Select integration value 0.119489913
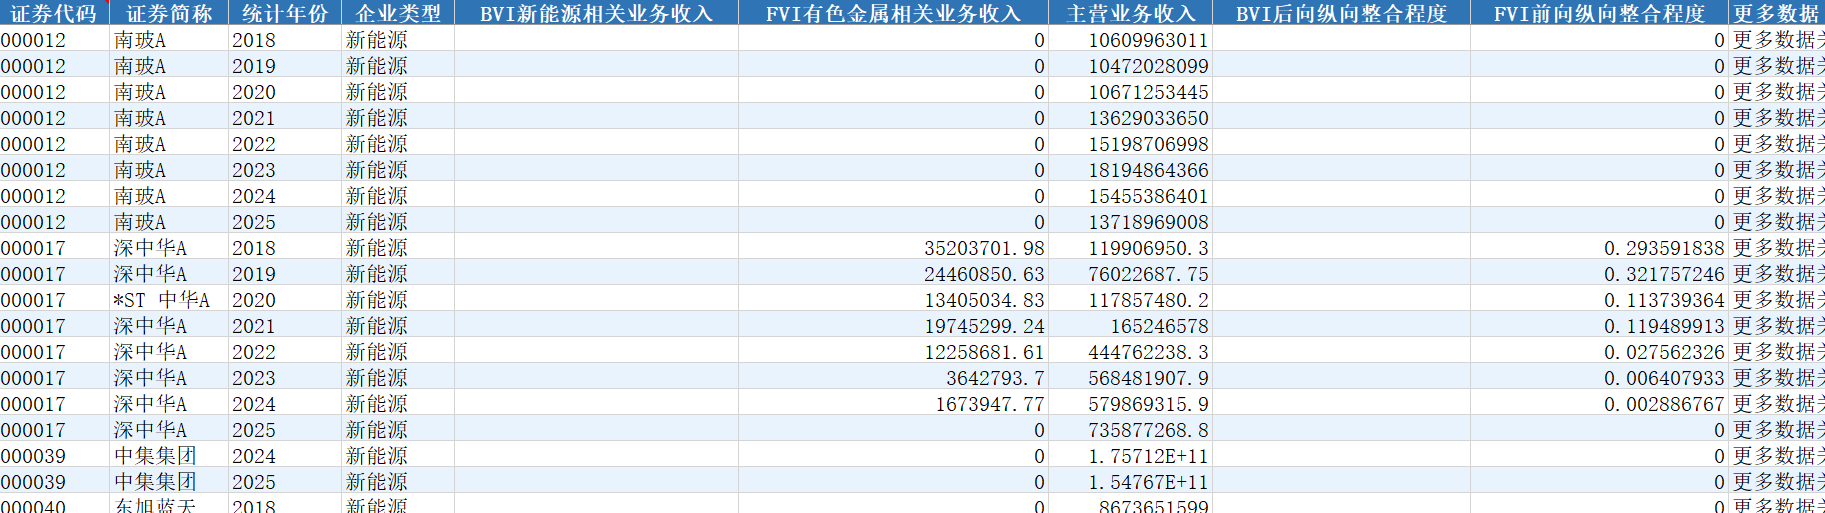 [x=1599, y=326]
